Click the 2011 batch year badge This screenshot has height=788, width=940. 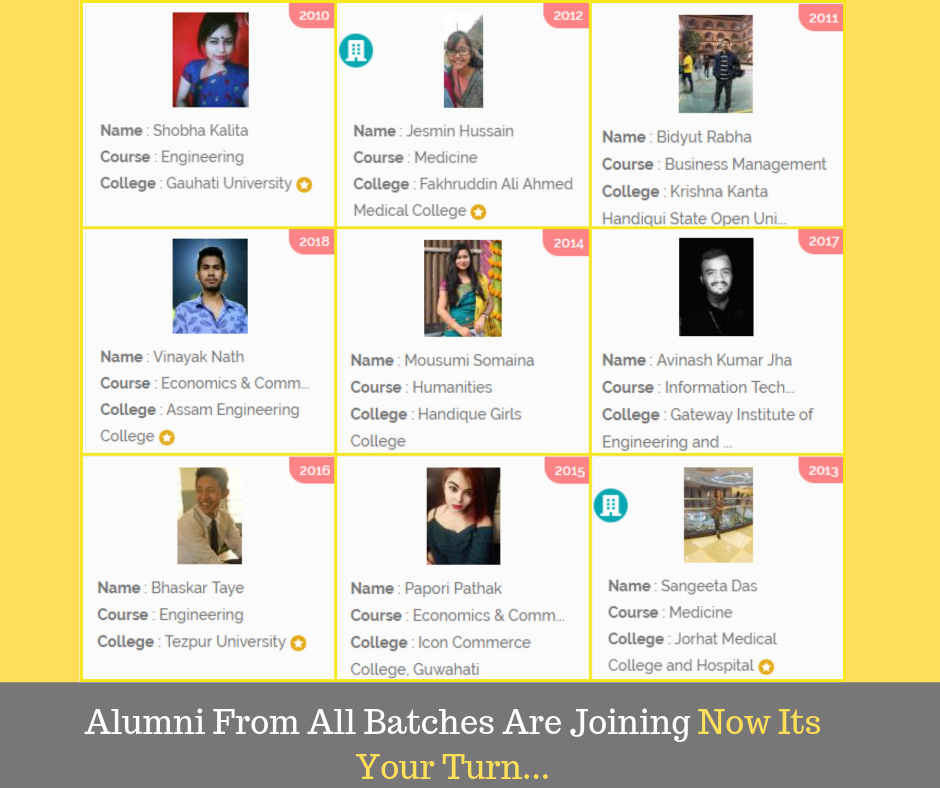coord(821,18)
